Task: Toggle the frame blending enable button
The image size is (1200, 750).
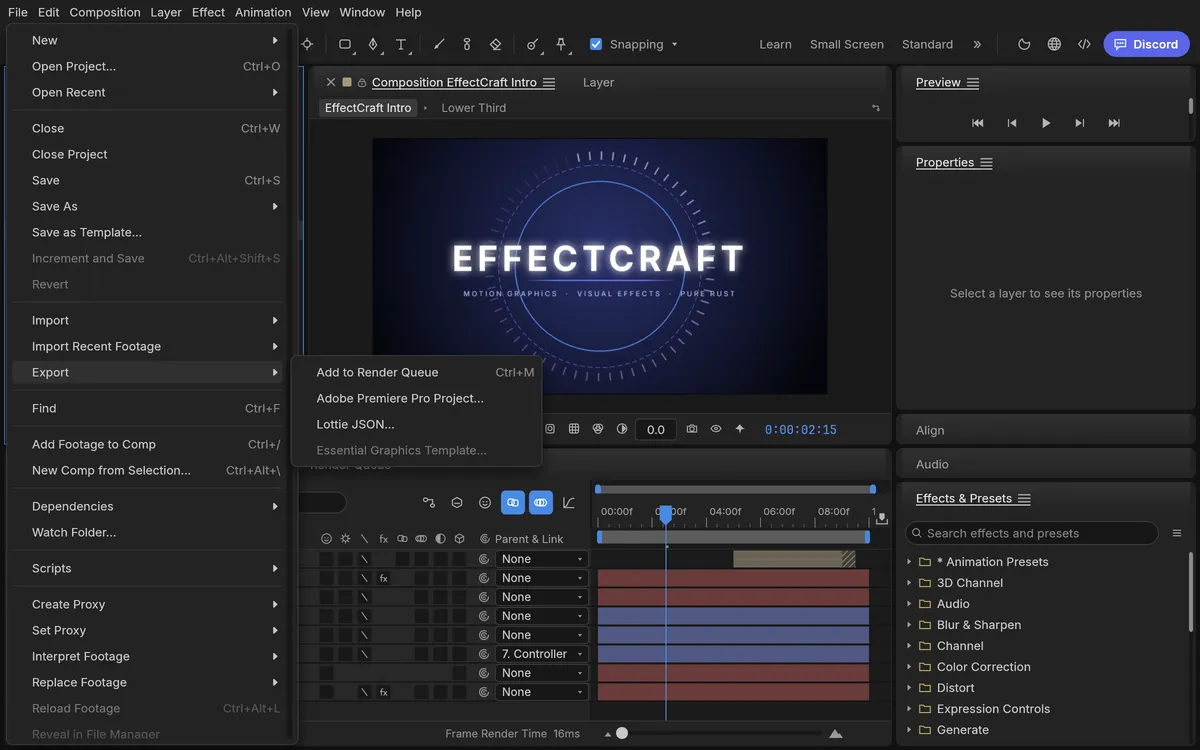Action: [x=513, y=502]
